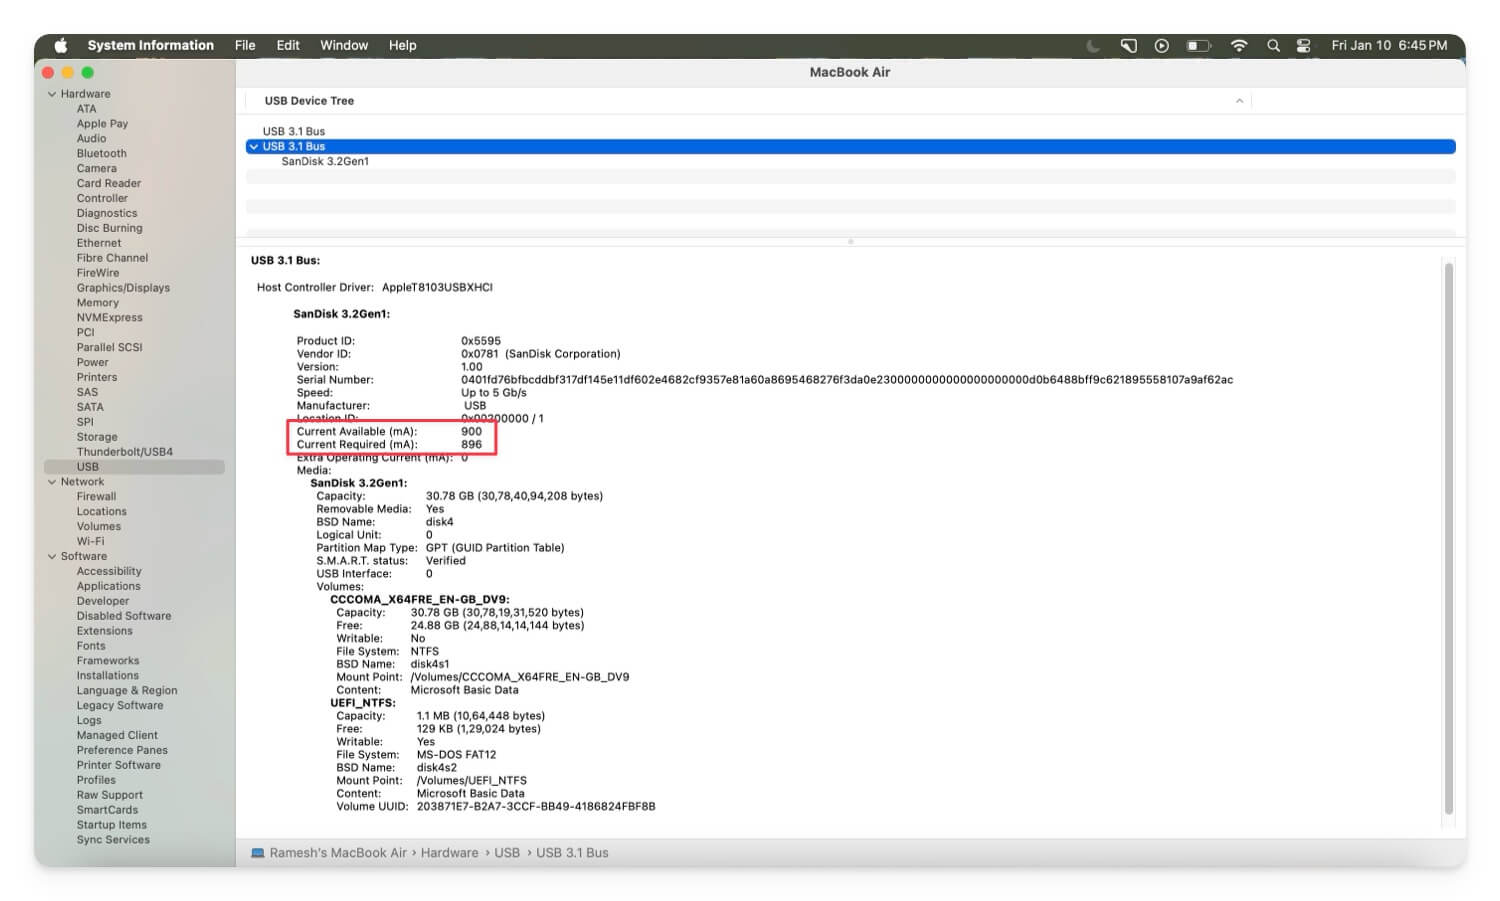This screenshot has height=901, width=1500.
Task: Open Spotlight search from the menu bar
Action: coord(1273,45)
